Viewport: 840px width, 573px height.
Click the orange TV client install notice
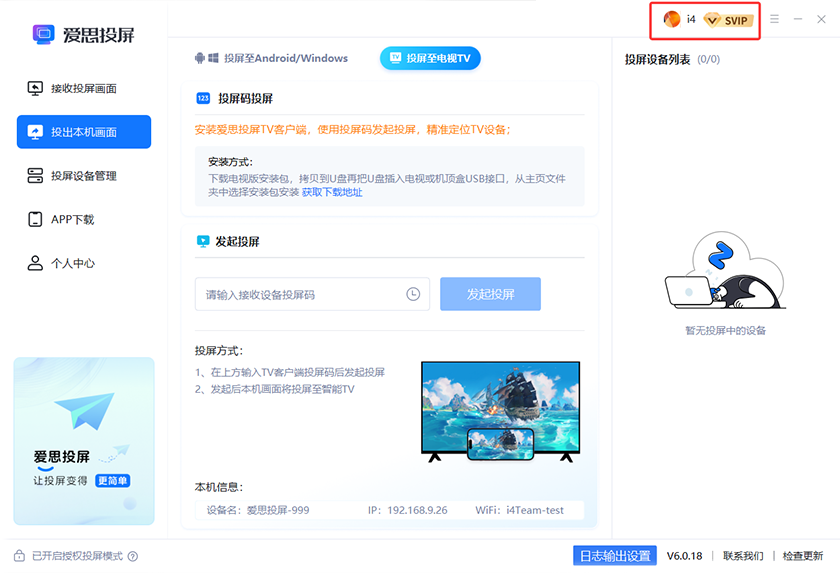click(x=352, y=130)
